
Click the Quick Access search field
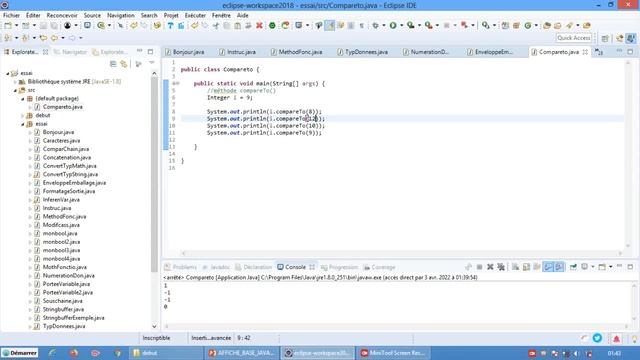[573, 38]
